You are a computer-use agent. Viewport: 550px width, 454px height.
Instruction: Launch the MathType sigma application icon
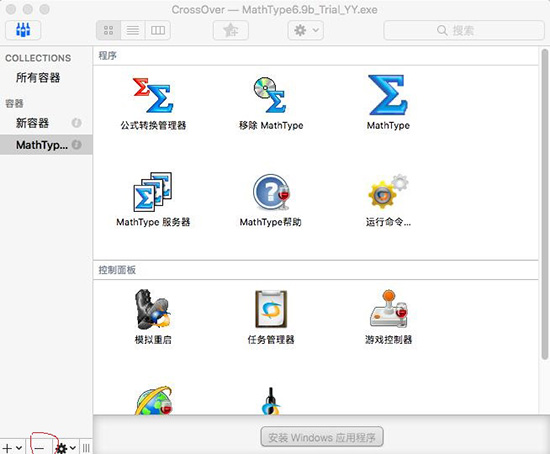pyautogui.click(x=388, y=95)
